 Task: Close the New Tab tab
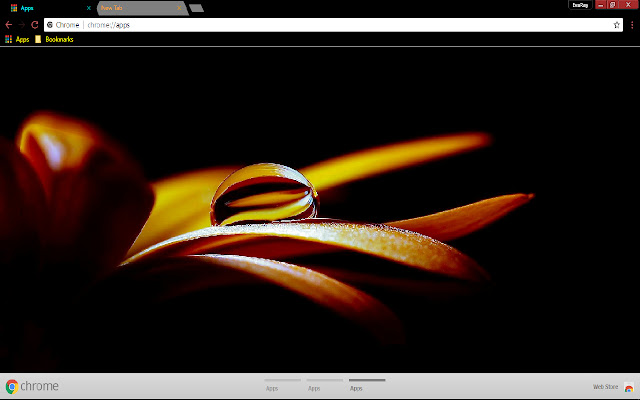[x=178, y=7]
